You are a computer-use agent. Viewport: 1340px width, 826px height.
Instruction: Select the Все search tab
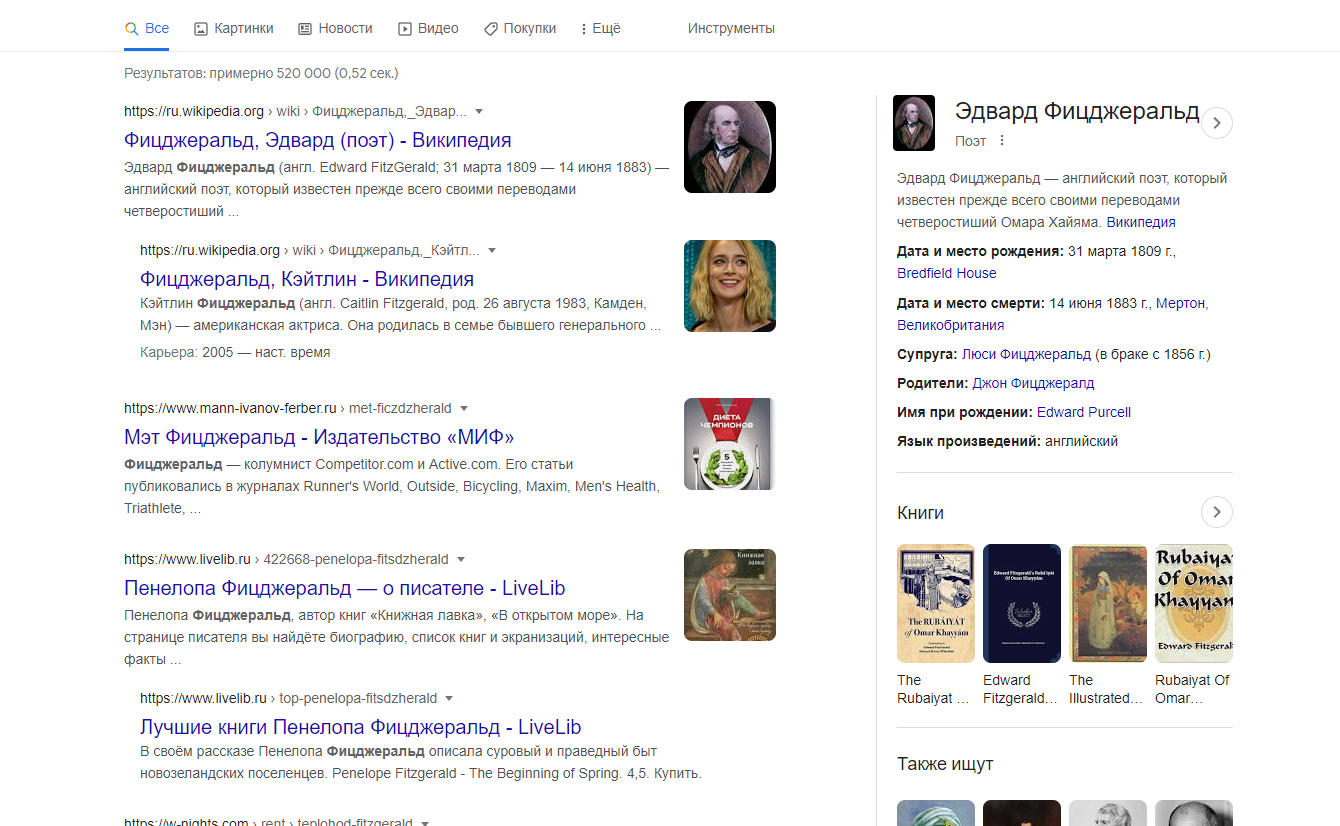(x=146, y=28)
